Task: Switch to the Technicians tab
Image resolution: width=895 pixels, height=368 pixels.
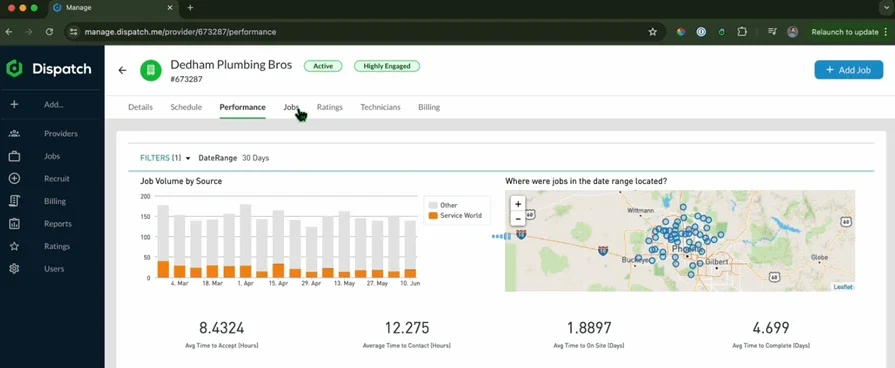Action: (x=380, y=107)
